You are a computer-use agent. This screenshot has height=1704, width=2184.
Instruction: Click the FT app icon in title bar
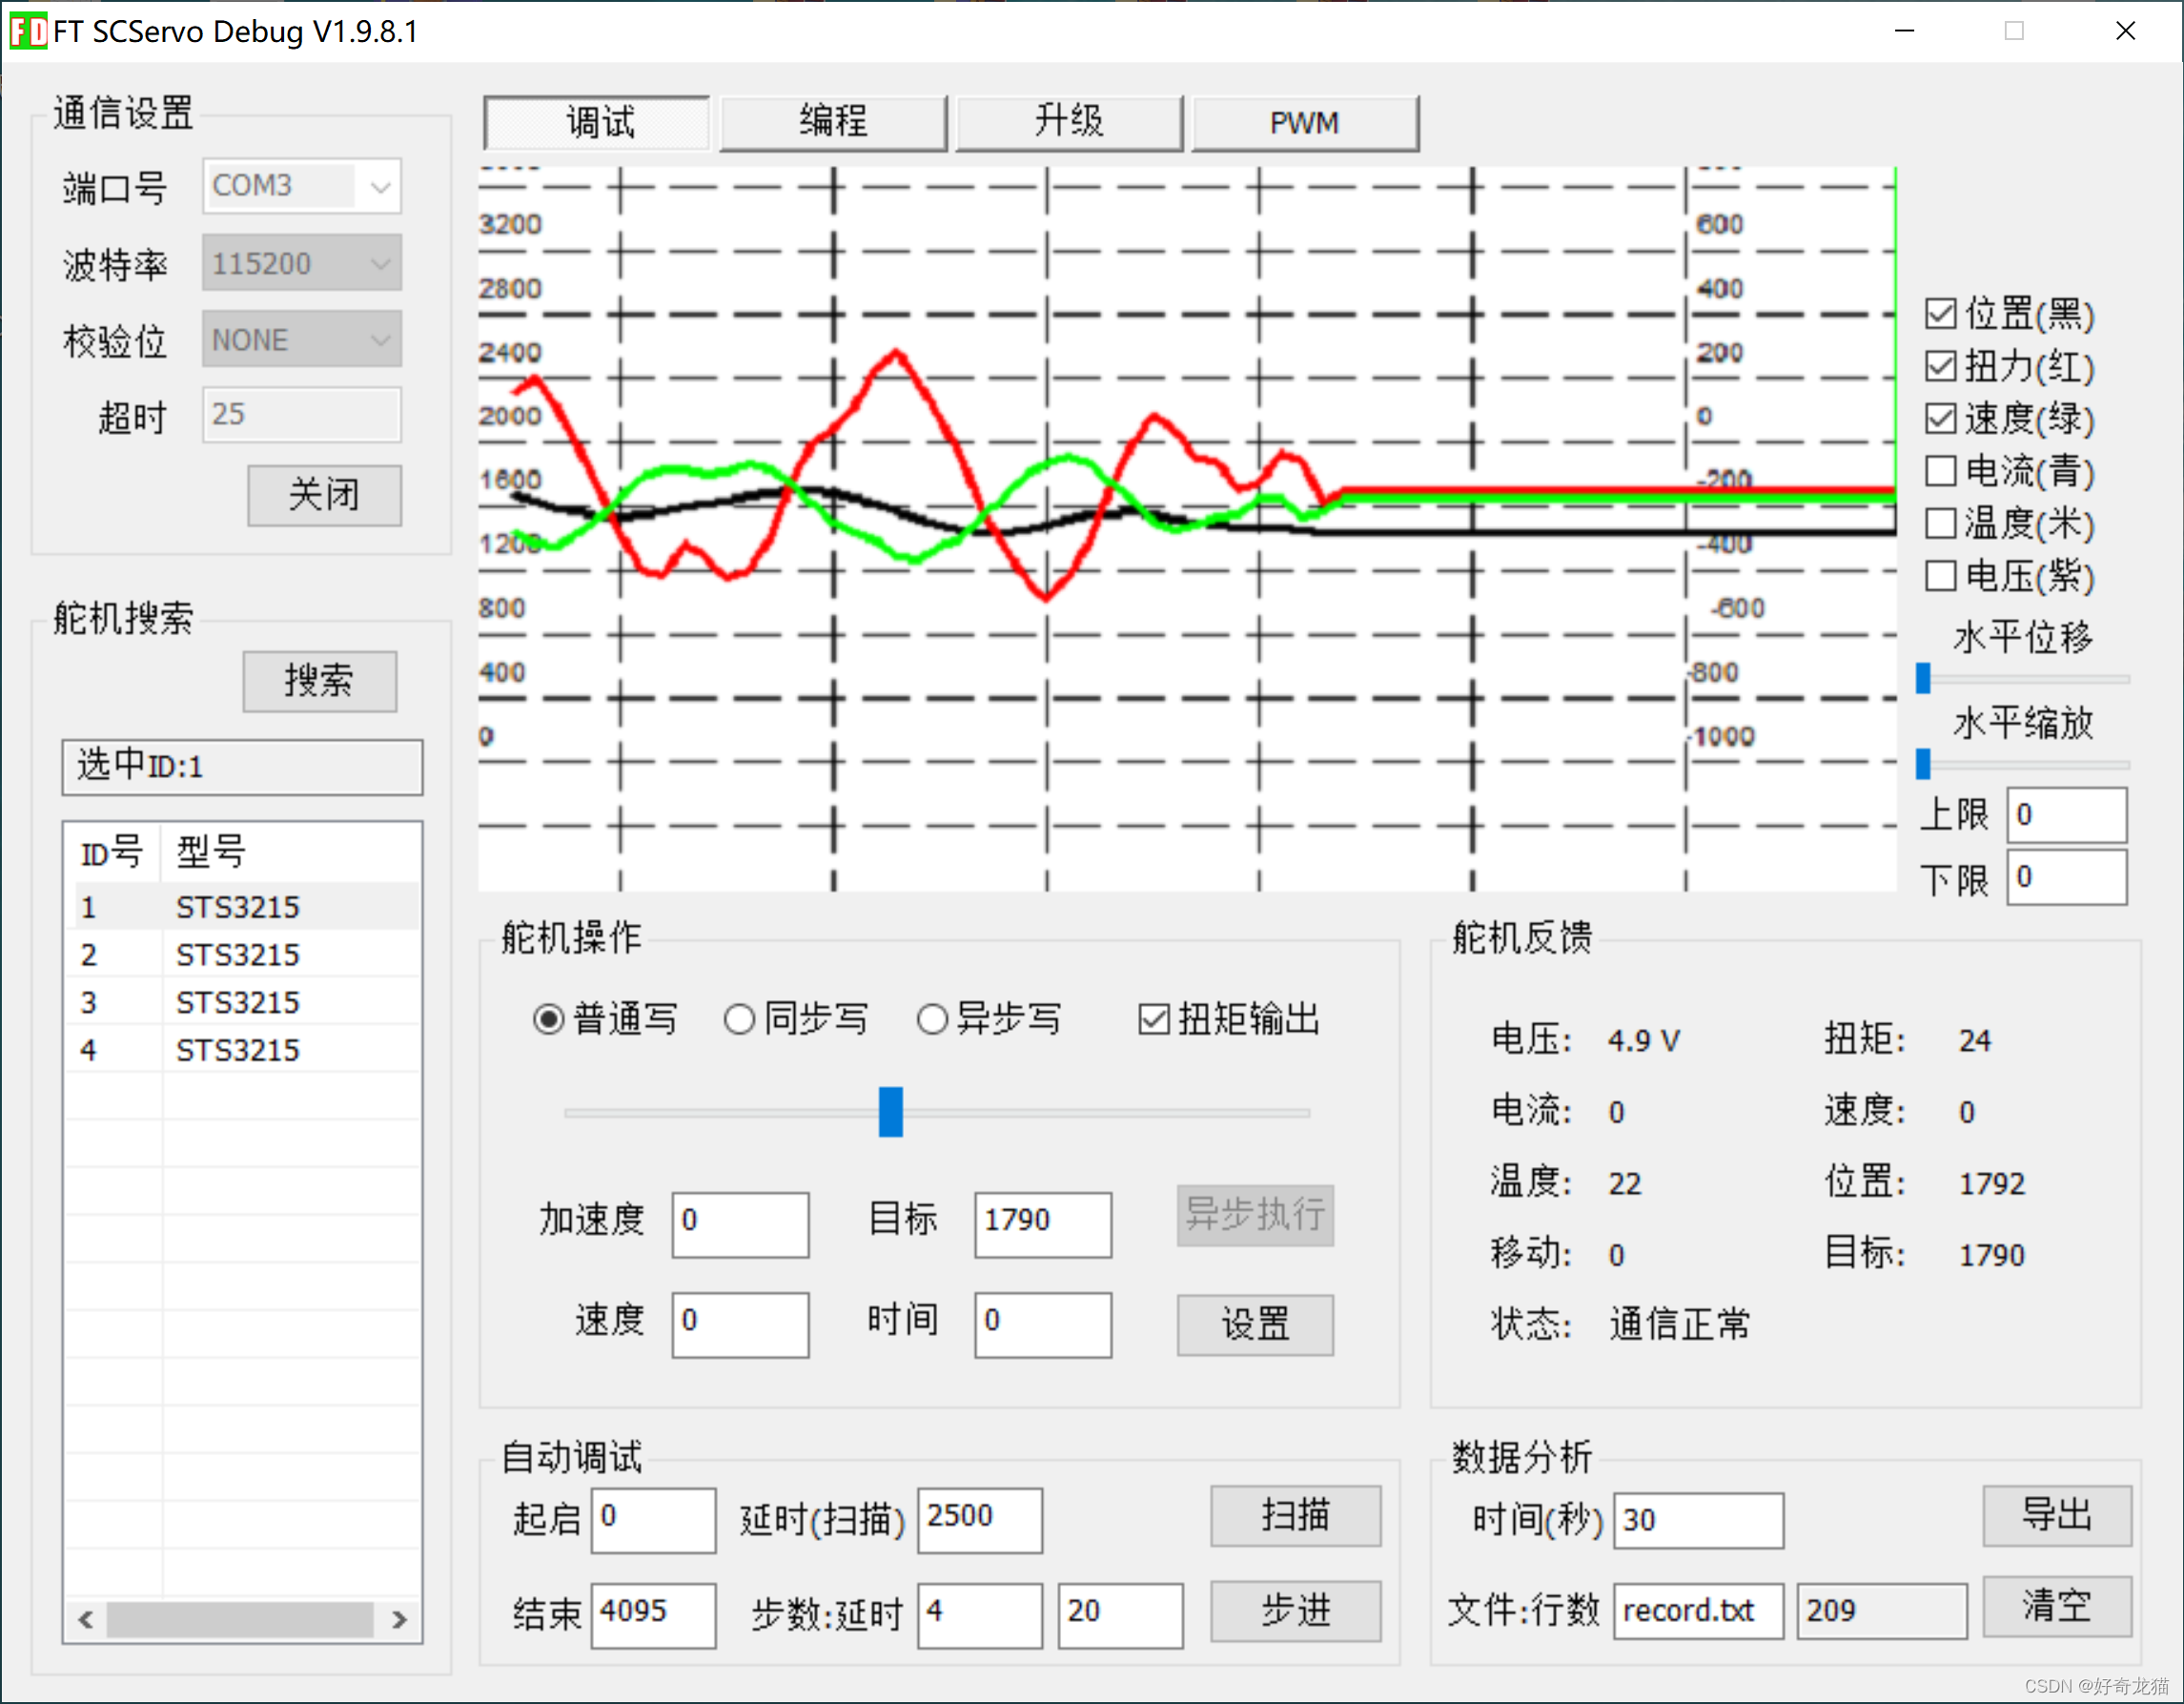tap(28, 31)
